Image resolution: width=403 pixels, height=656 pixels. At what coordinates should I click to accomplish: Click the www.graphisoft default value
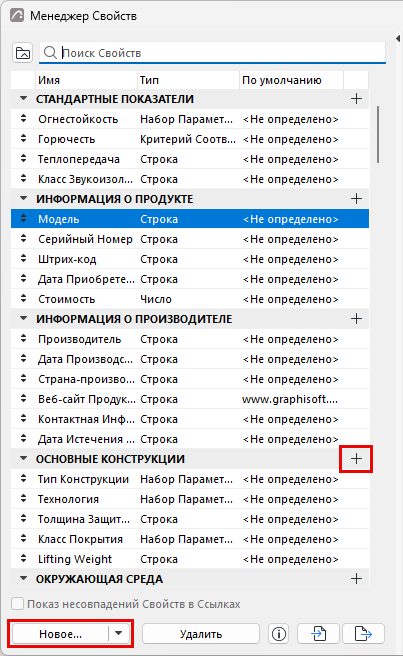tap(290, 399)
